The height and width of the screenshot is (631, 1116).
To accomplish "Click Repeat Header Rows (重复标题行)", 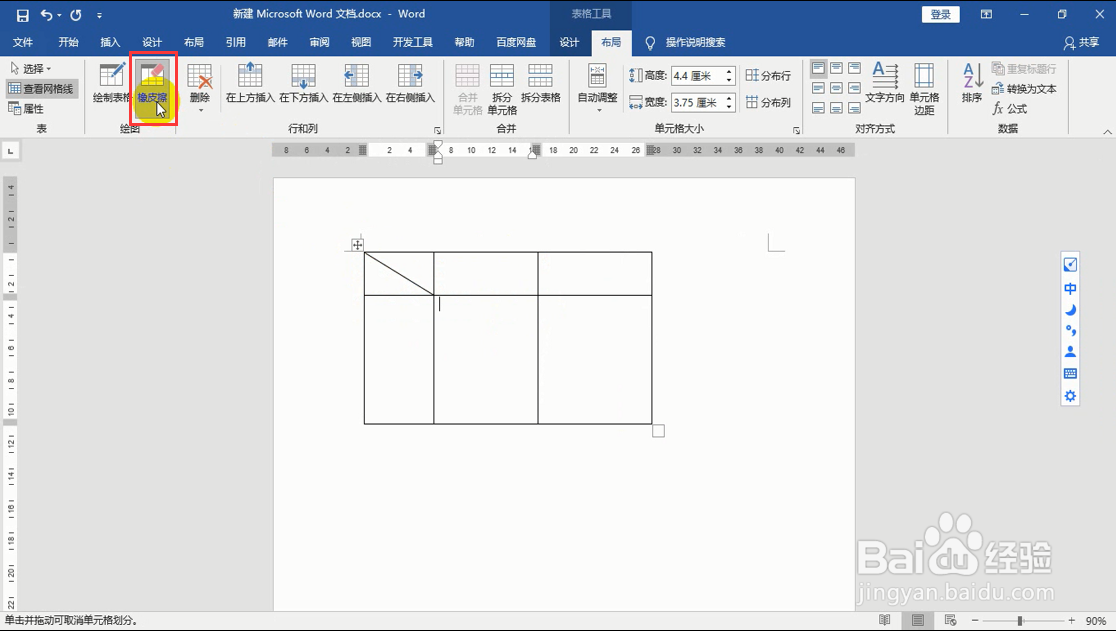I will (x=1024, y=69).
